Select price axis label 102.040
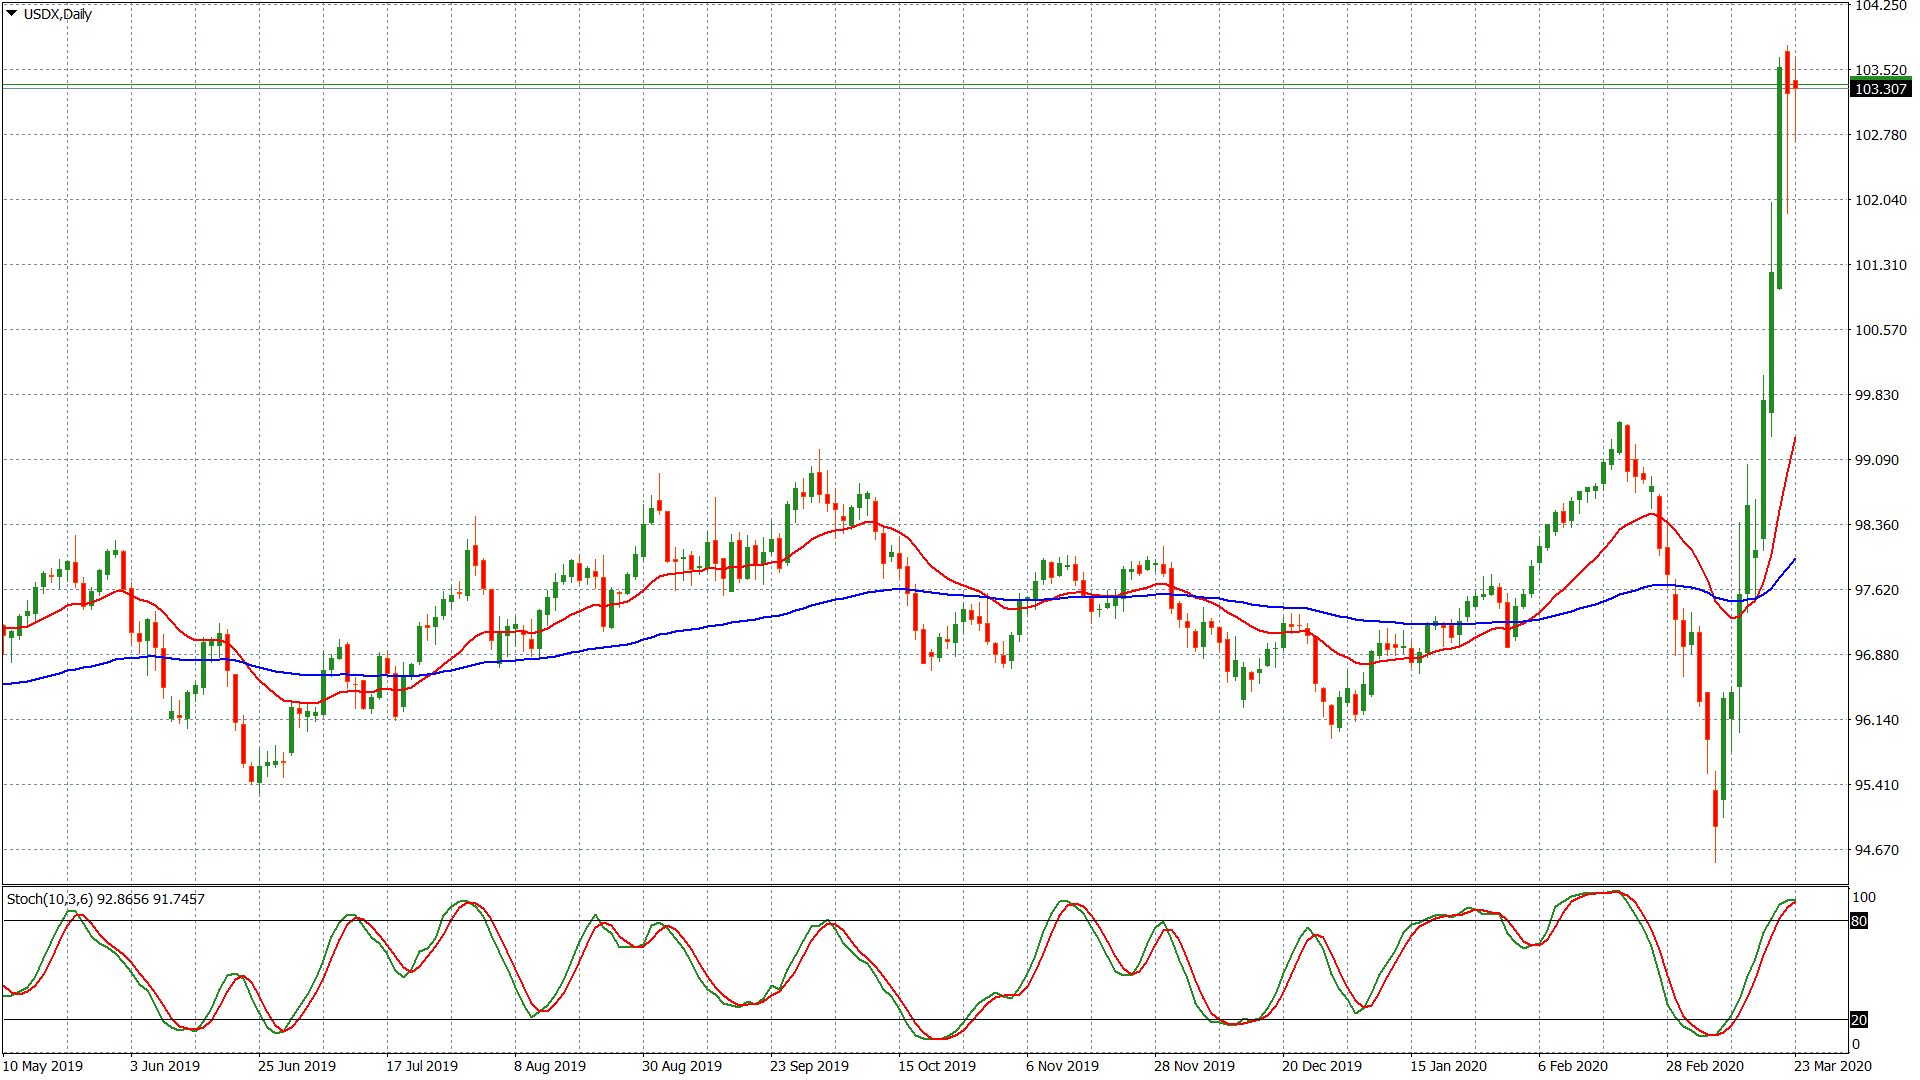This screenshot has height=1080, width=1920. pyautogui.click(x=1881, y=200)
